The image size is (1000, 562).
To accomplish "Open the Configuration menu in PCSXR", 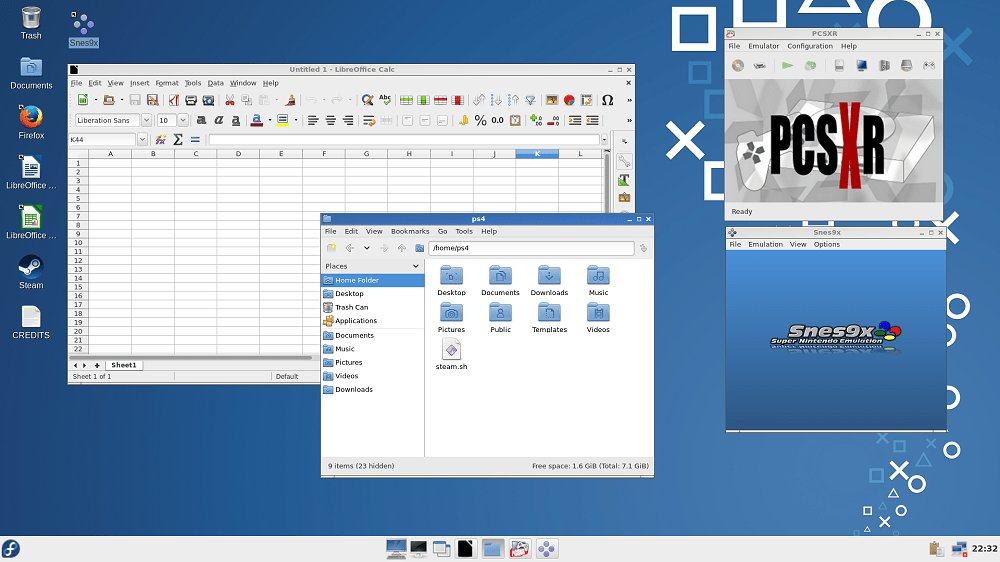I will pos(809,46).
